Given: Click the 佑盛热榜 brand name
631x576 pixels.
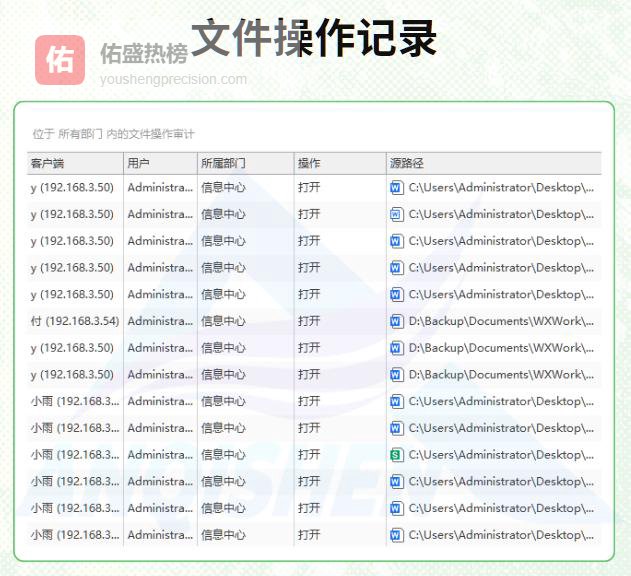Looking at the screenshot, I should coord(144,54).
